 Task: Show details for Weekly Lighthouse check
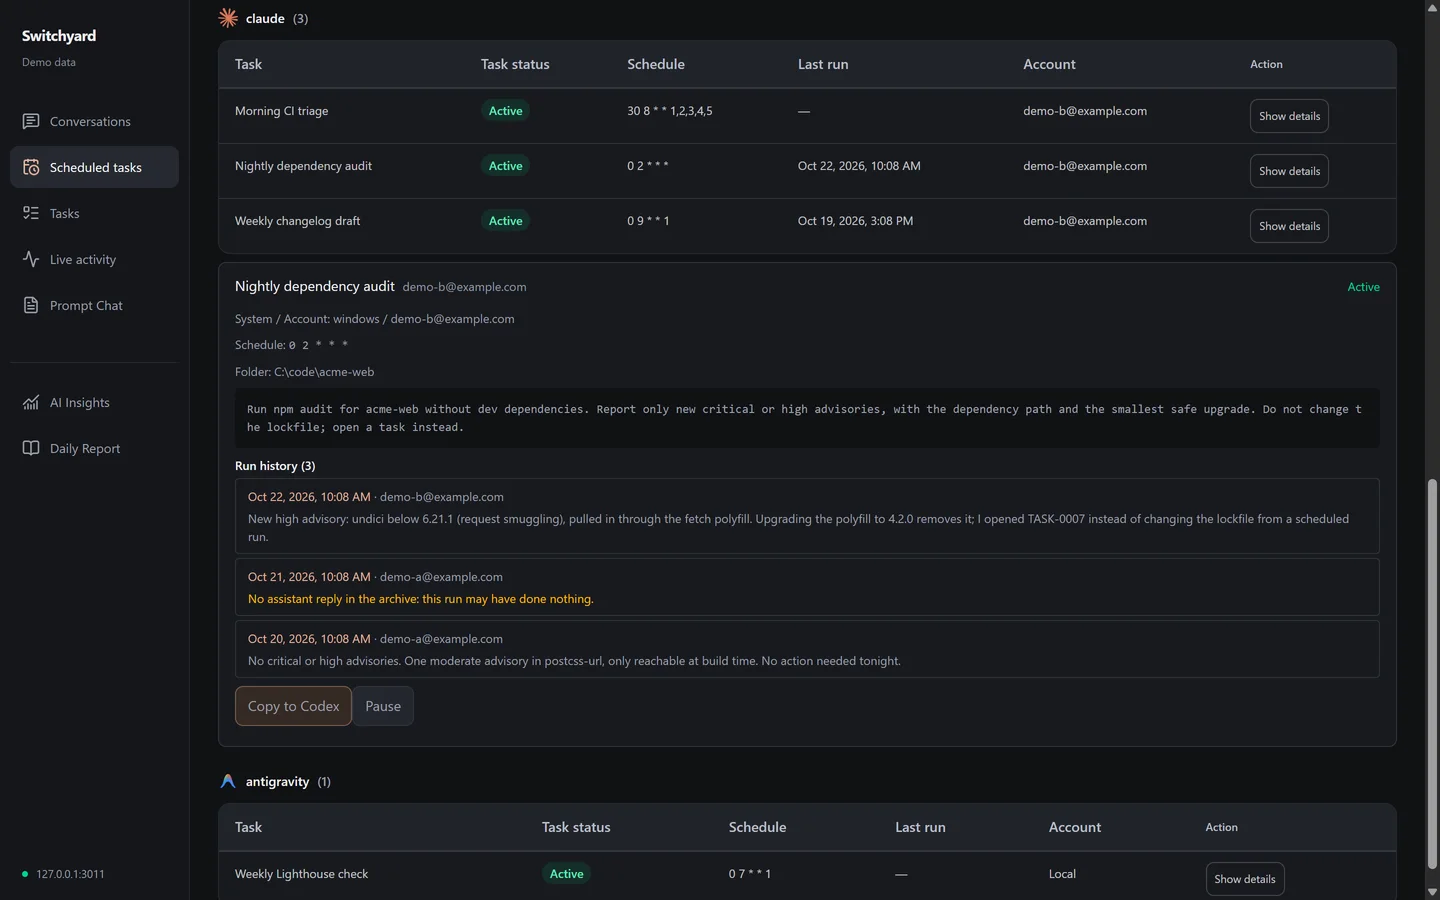pyautogui.click(x=1245, y=879)
